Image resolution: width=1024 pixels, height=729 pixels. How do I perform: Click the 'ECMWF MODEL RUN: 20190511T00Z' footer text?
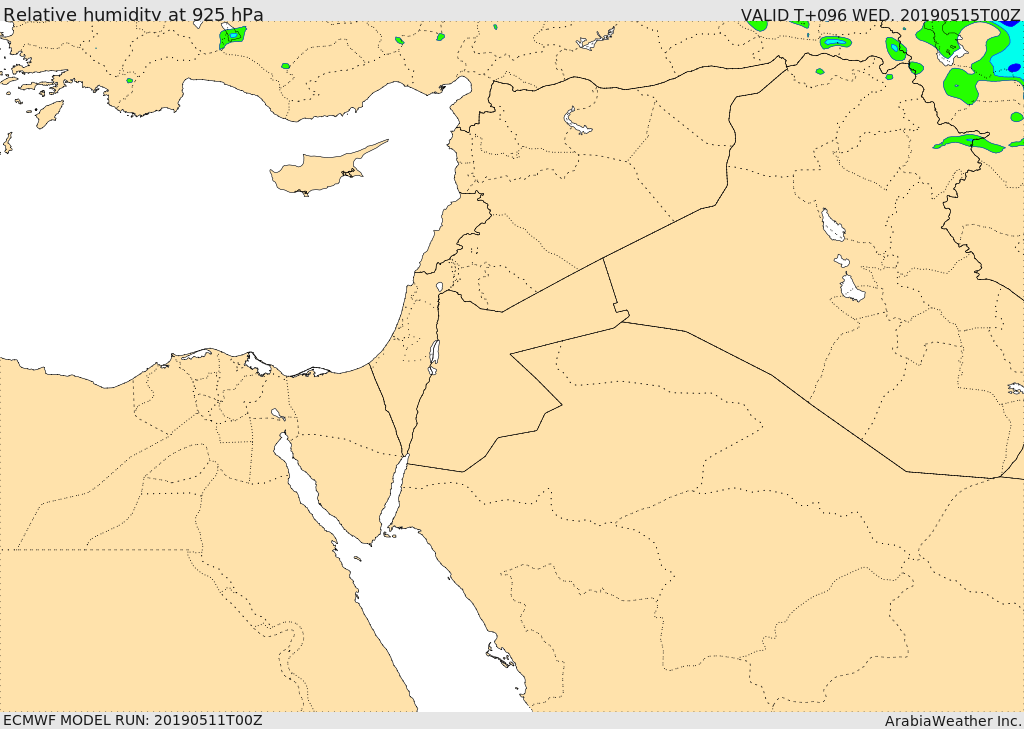(x=133, y=720)
